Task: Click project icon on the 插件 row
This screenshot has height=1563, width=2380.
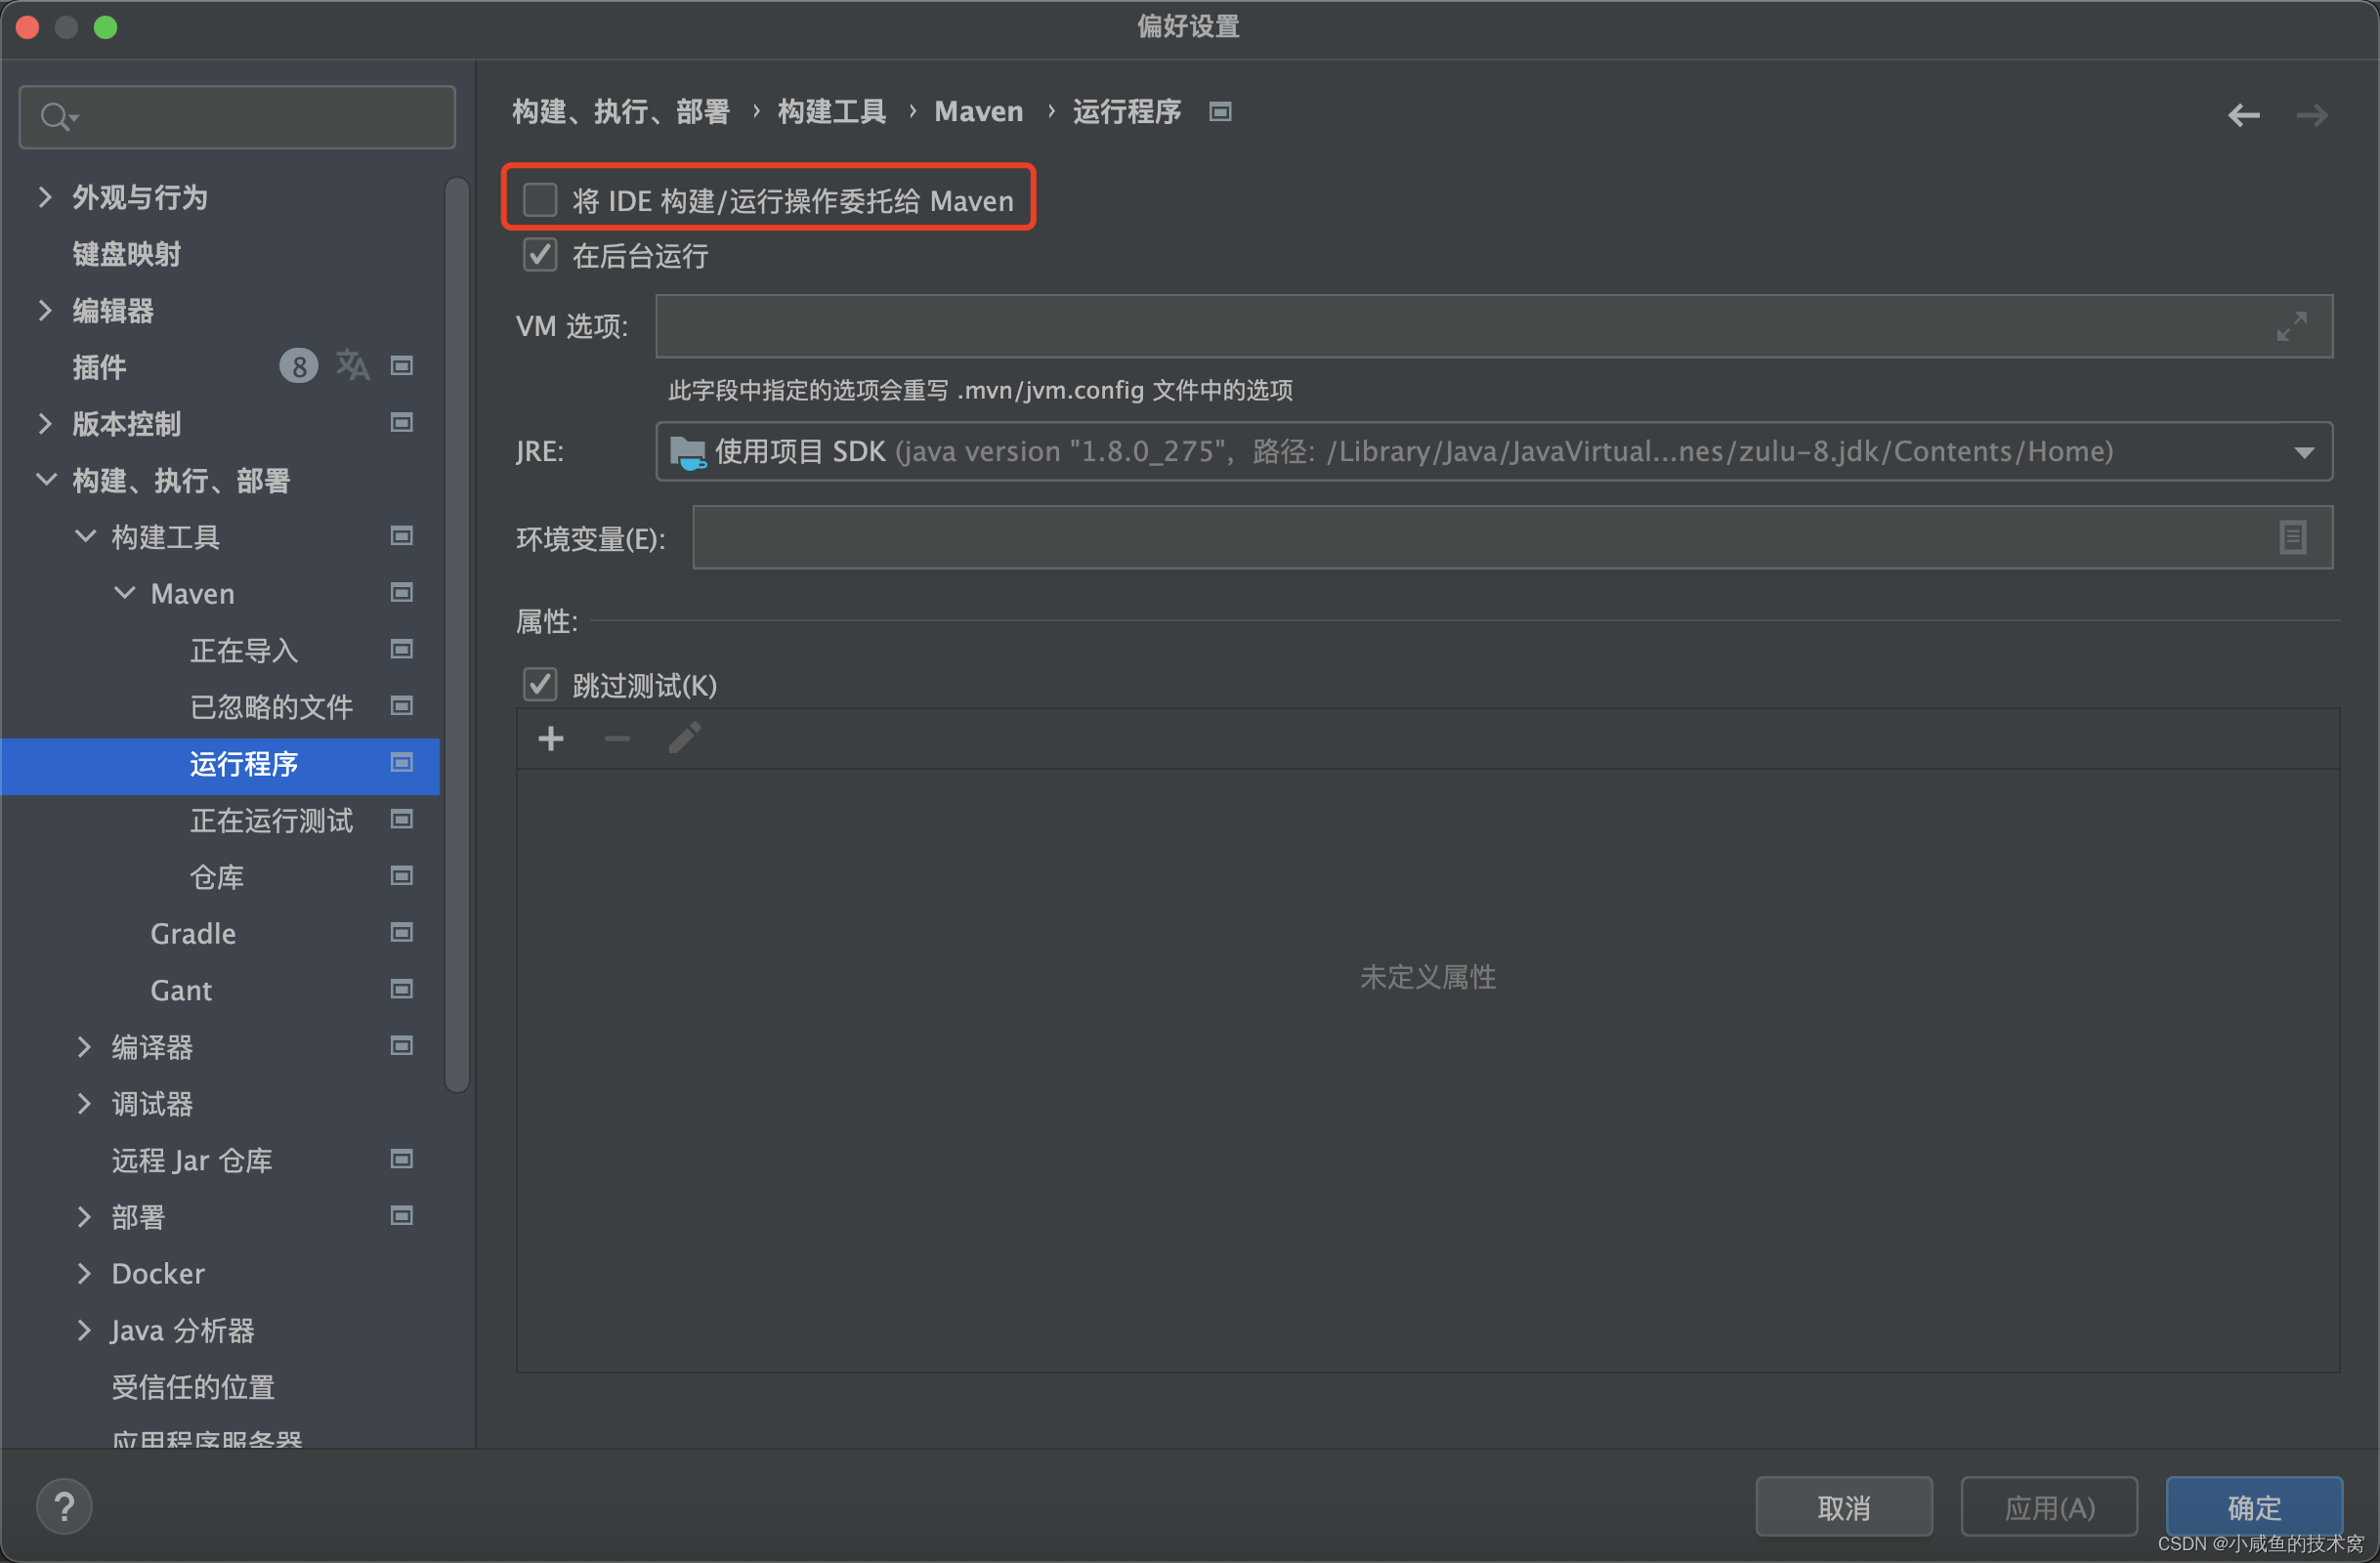Action: pyautogui.click(x=402, y=366)
